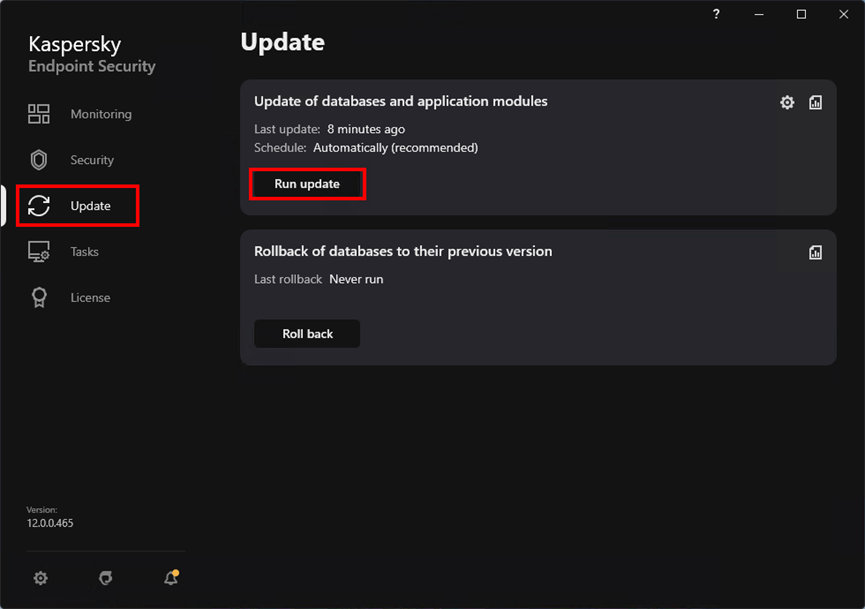
Task: Click the Kaspersky Endpoint Security title
Action: click(92, 54)
